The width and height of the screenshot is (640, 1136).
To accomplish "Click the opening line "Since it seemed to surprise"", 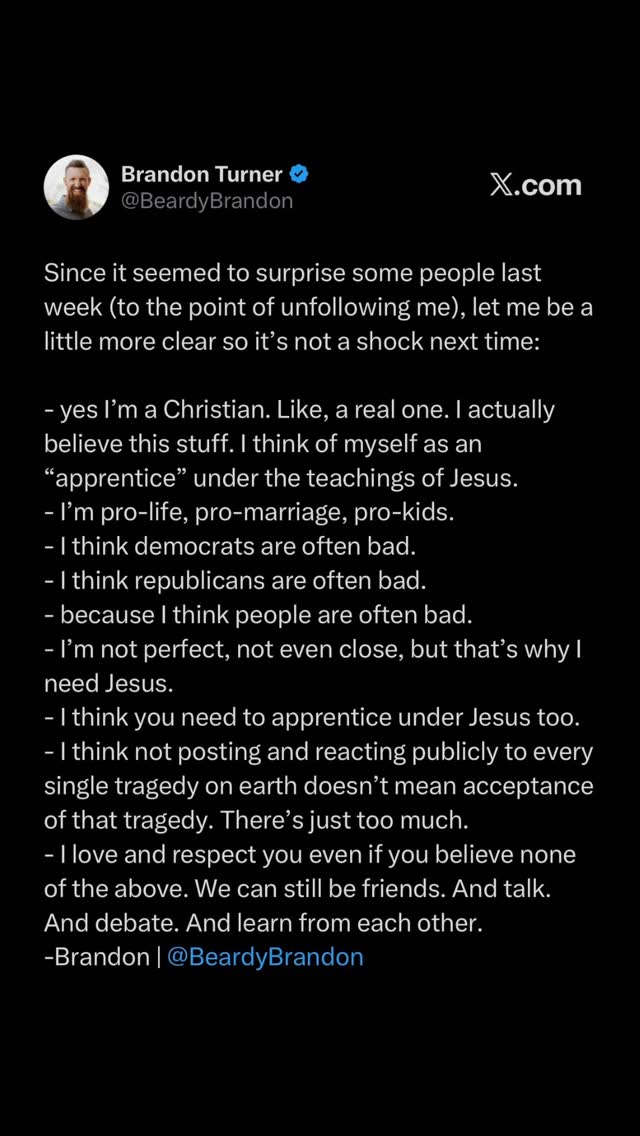I will tap(292, 273).
